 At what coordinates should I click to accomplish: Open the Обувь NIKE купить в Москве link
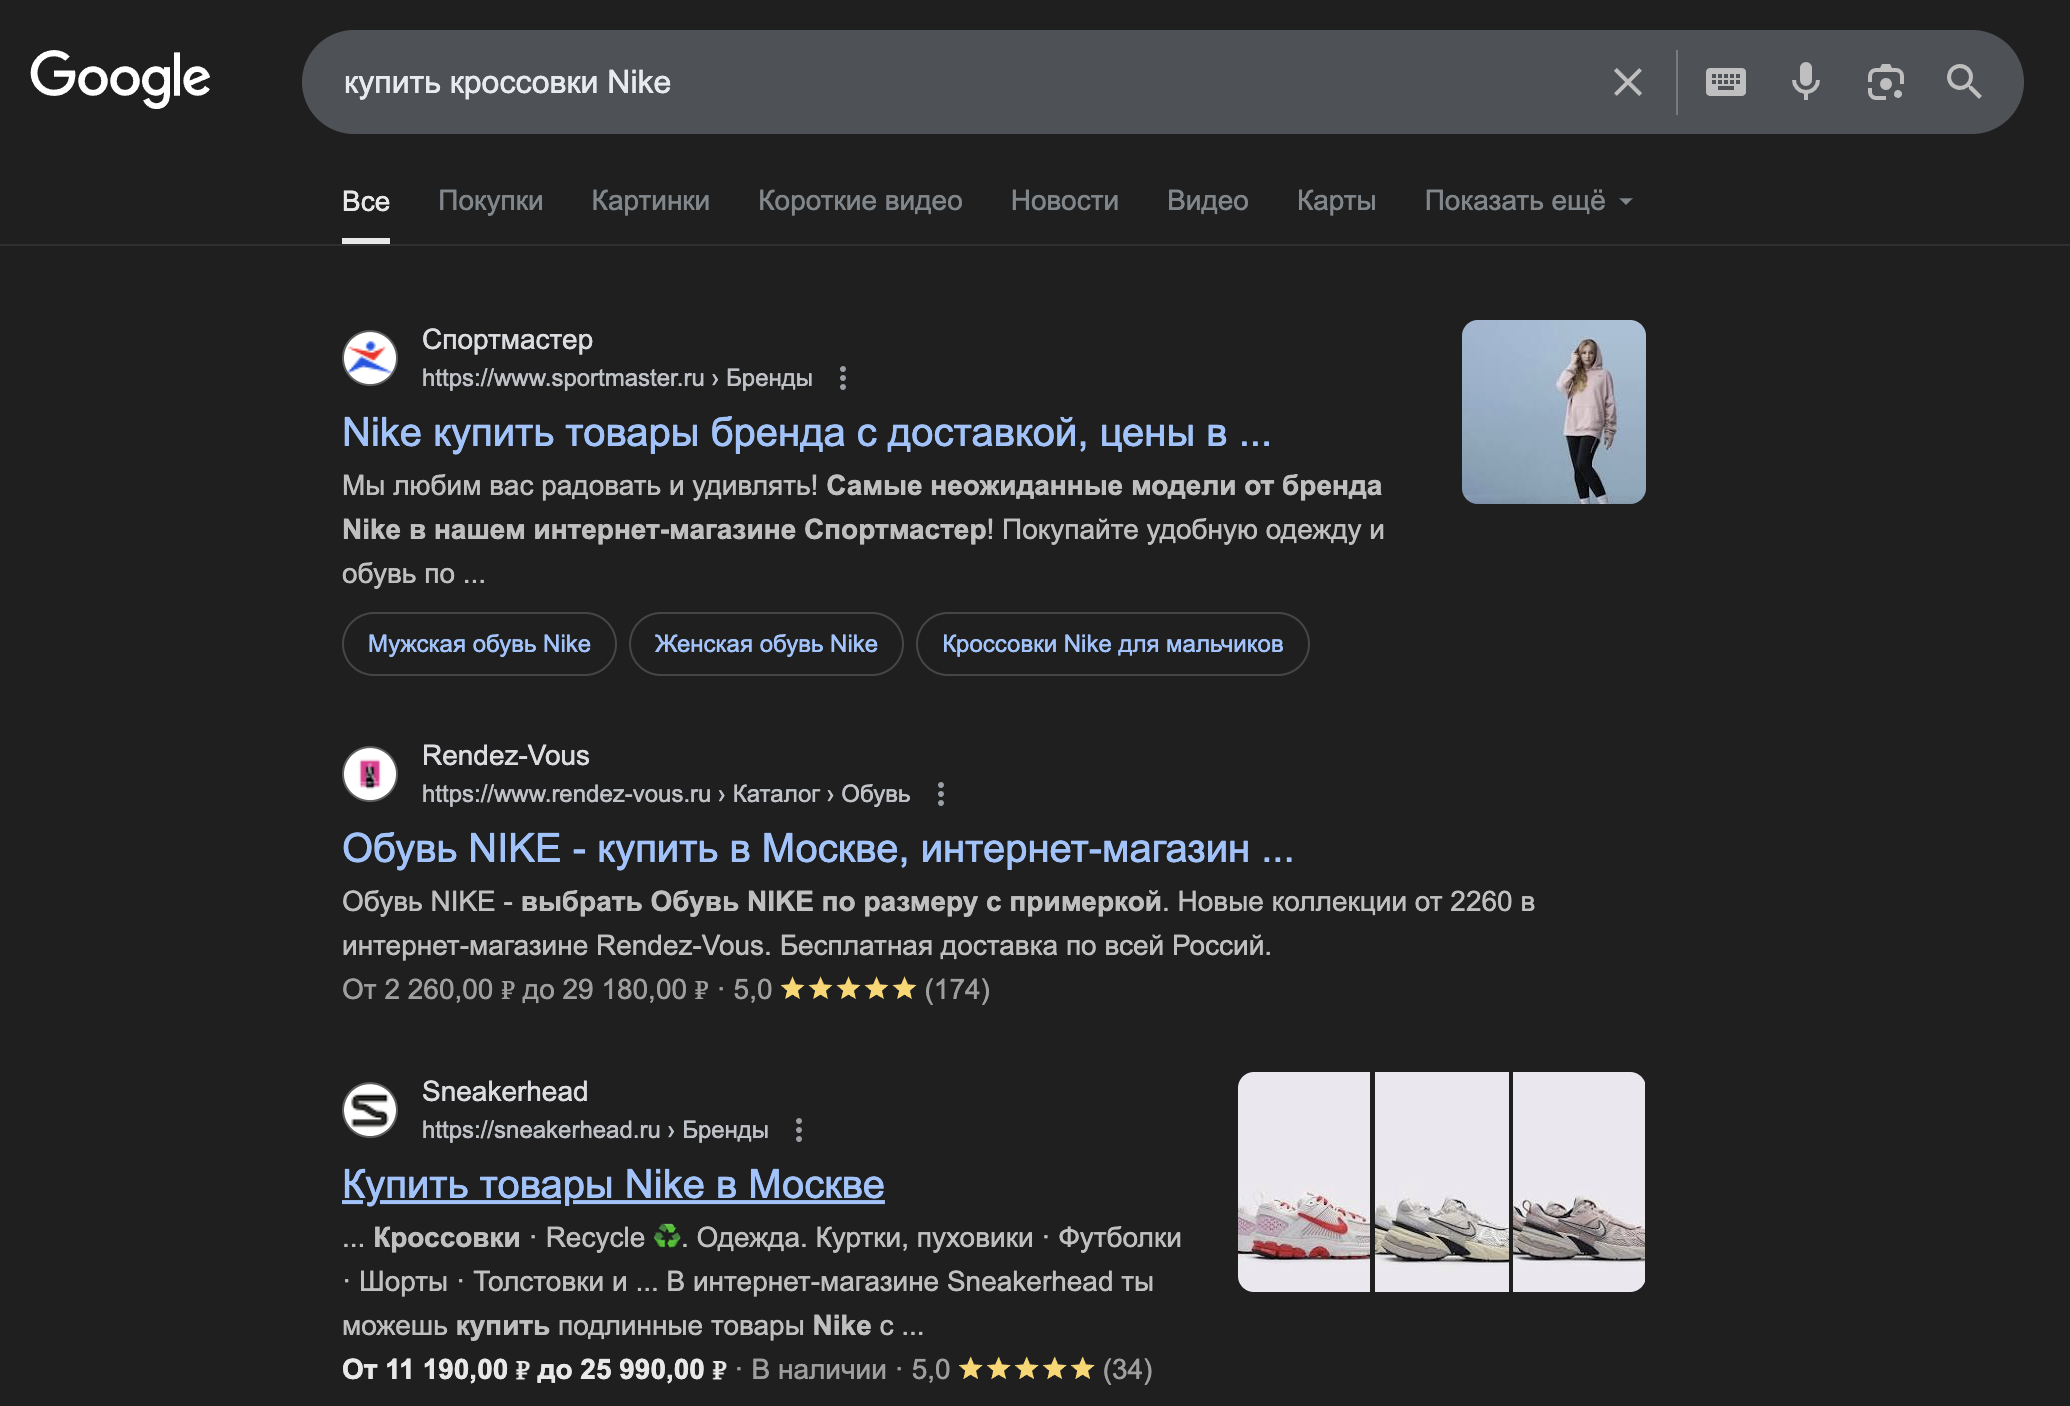(818, 849)
